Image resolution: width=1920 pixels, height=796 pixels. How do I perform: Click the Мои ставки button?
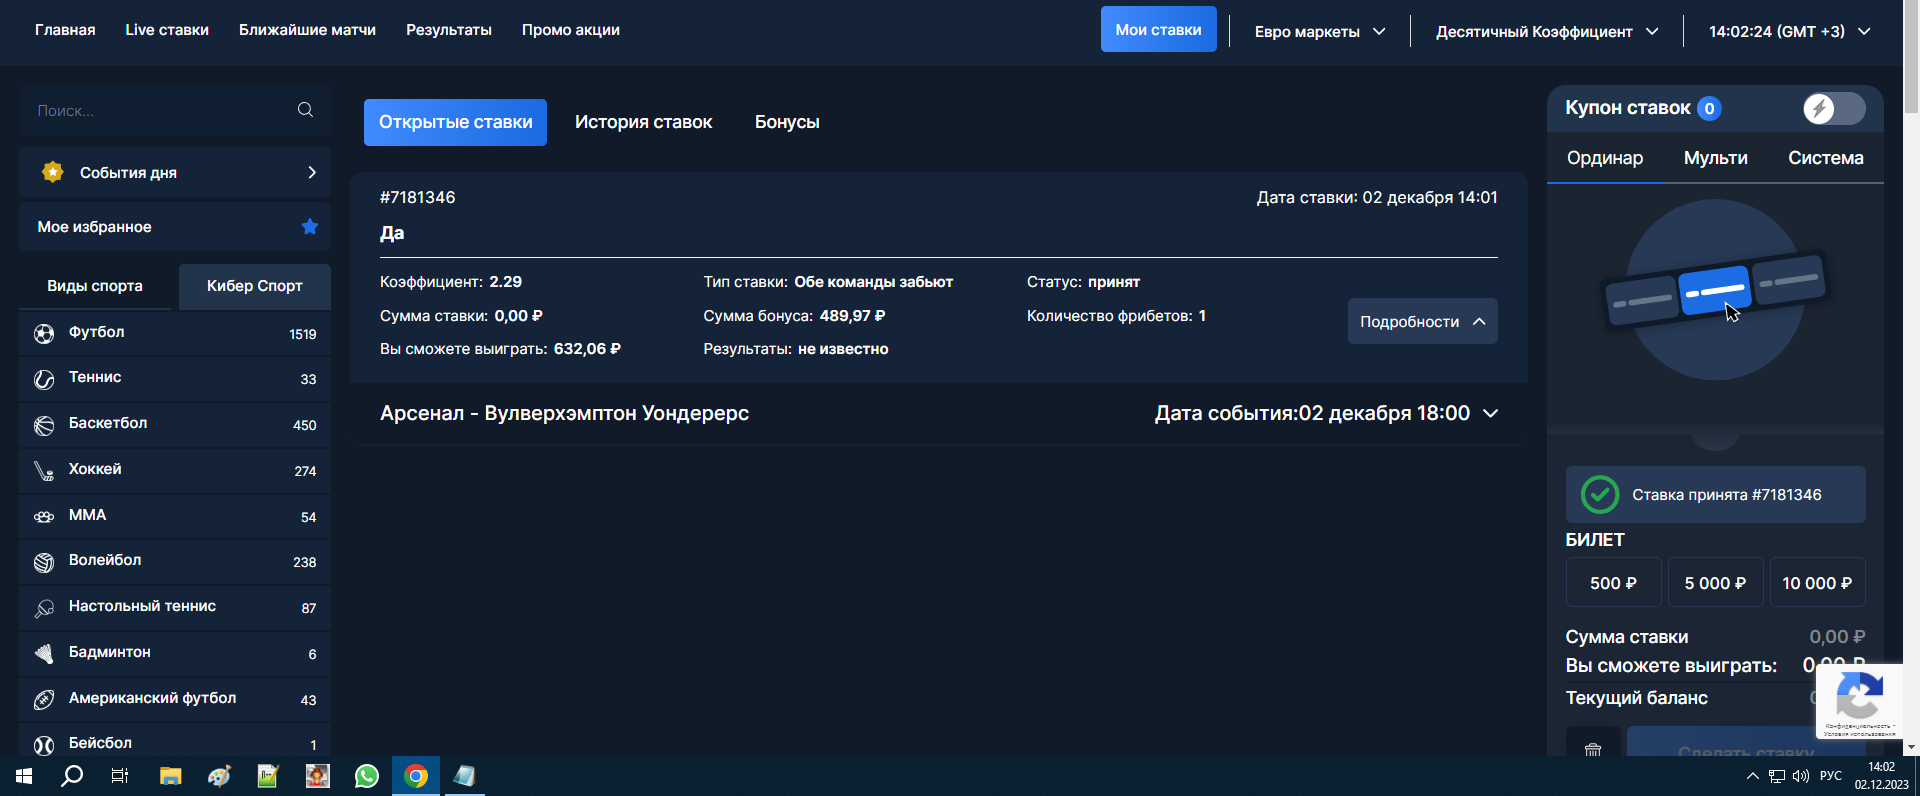[x=1158, y=29]
